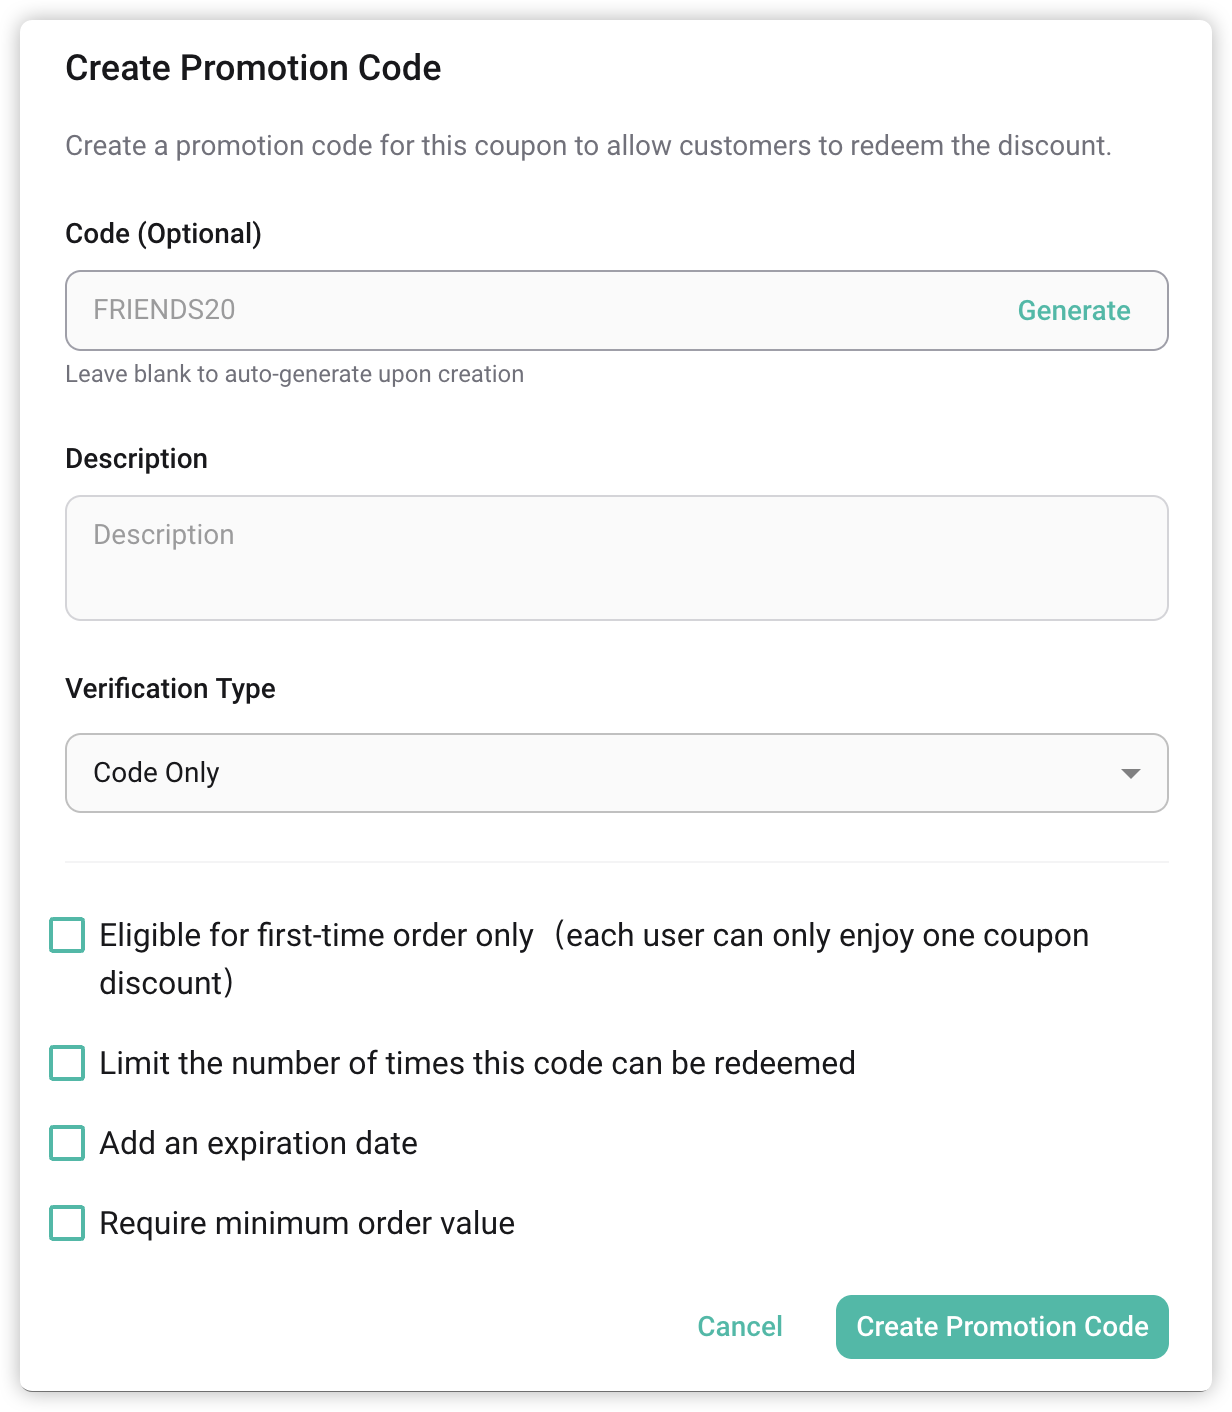Image resolution: width=1232 pixels, height=1412 pixels.
Task: Click the 'Add an expiration date' label text
Action: (x=258, y=1143)
